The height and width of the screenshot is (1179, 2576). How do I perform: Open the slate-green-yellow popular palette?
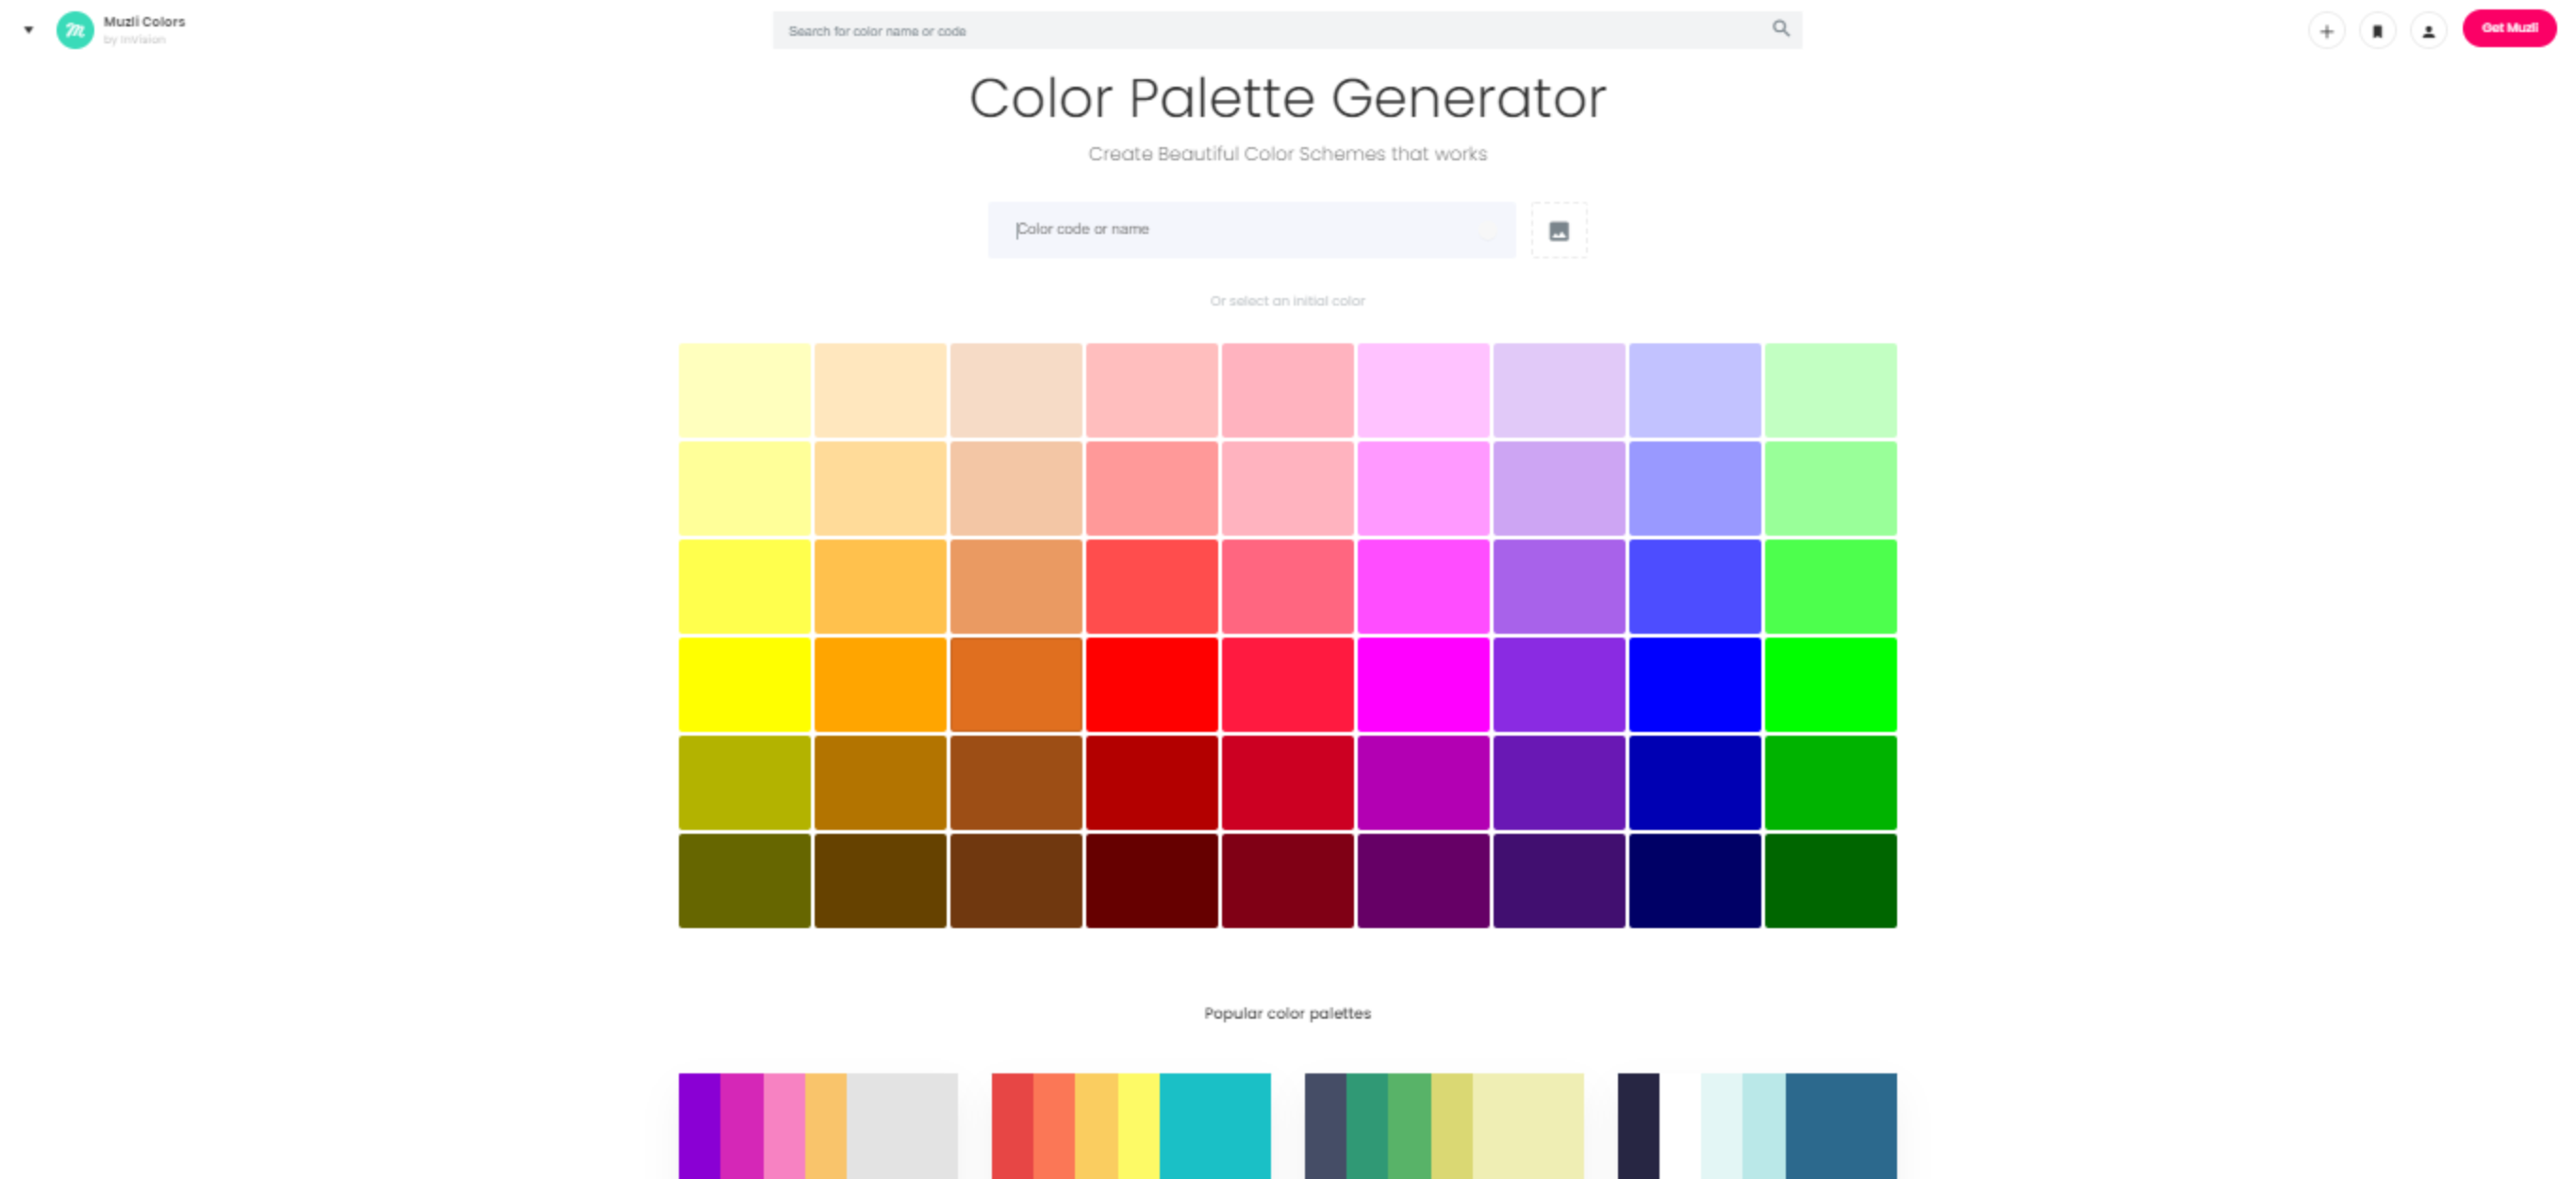(x=1443, y=1125)
